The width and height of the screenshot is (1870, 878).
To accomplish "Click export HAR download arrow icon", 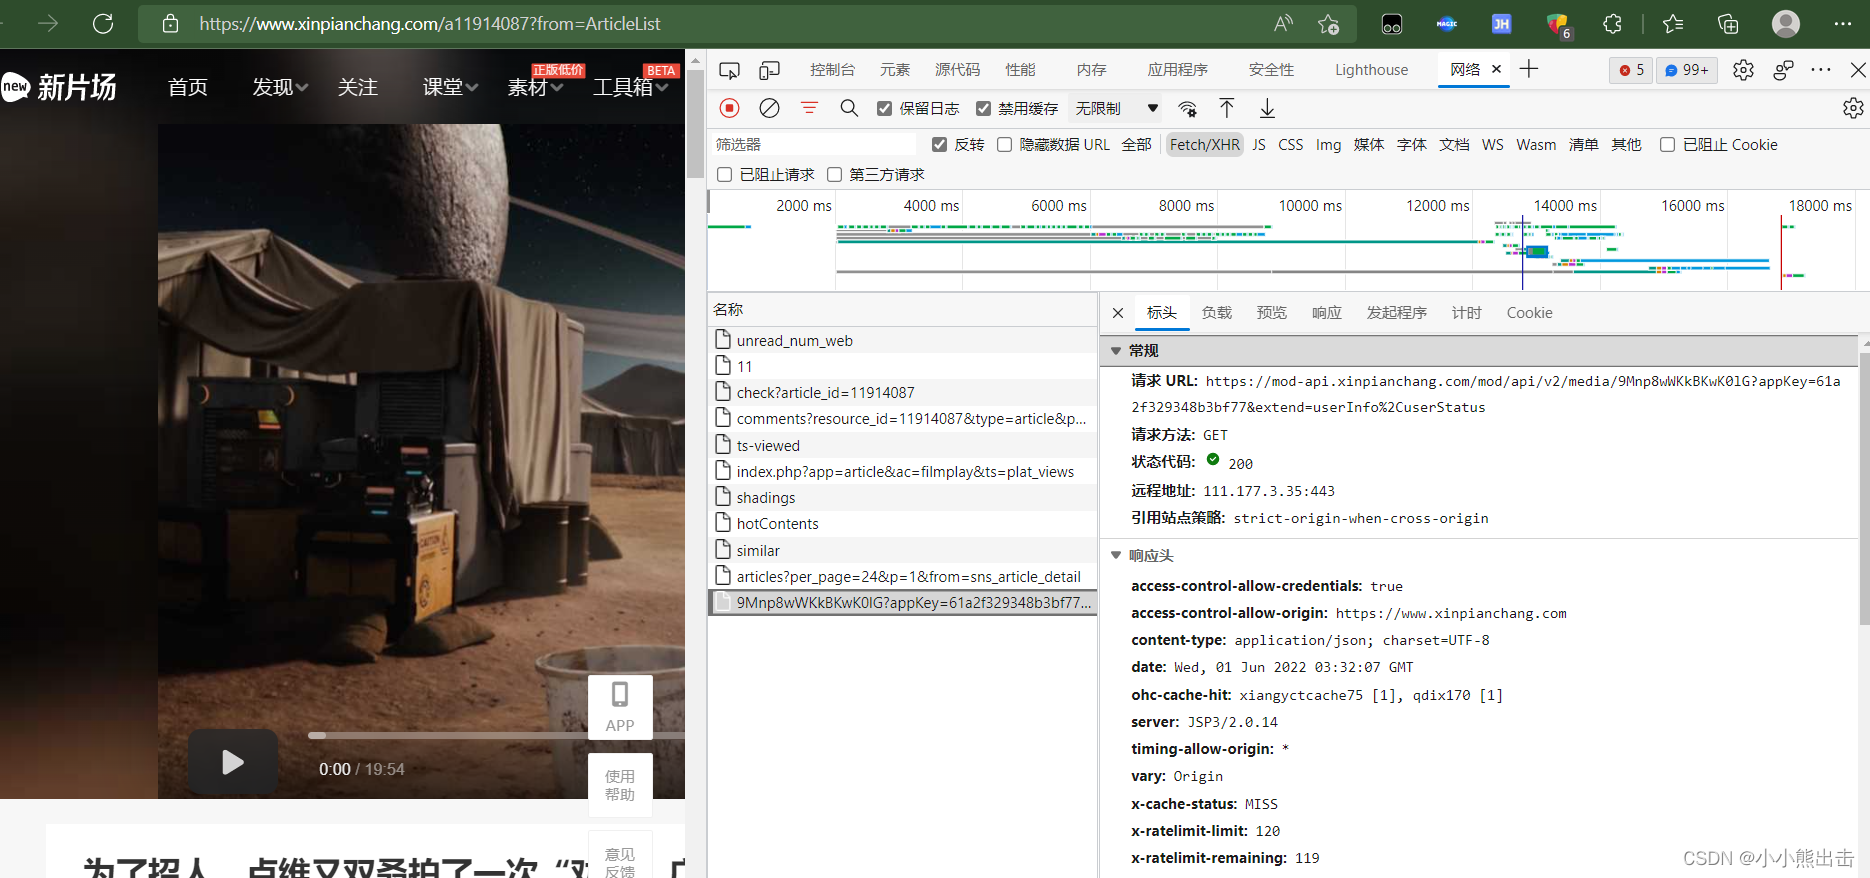I will tap(1267, 108).
